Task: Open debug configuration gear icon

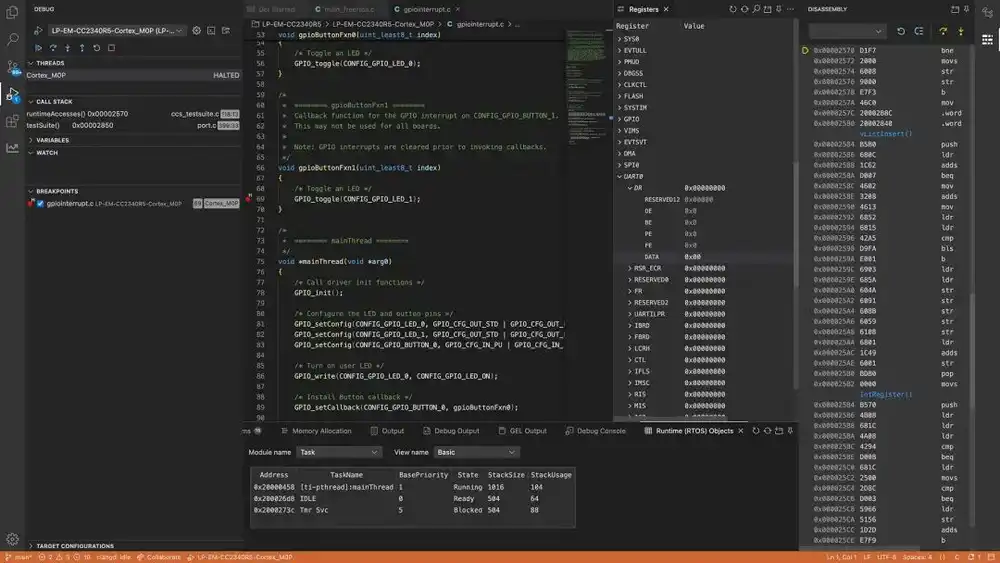Action: click(196, 31)
